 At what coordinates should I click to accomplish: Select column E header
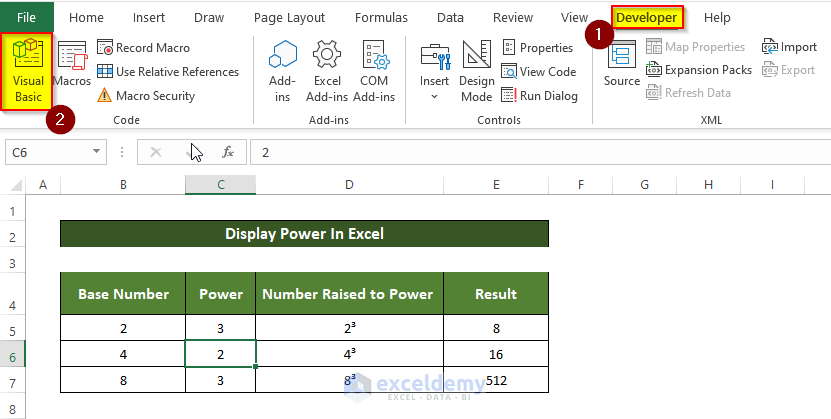click(x=496, y=184)
